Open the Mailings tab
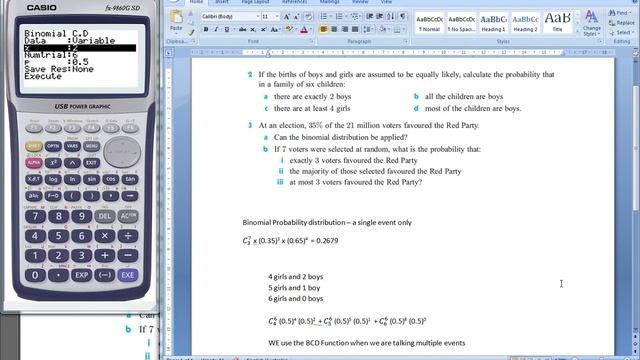The width and height of the screenshot is (640, 360). point(329,2)
